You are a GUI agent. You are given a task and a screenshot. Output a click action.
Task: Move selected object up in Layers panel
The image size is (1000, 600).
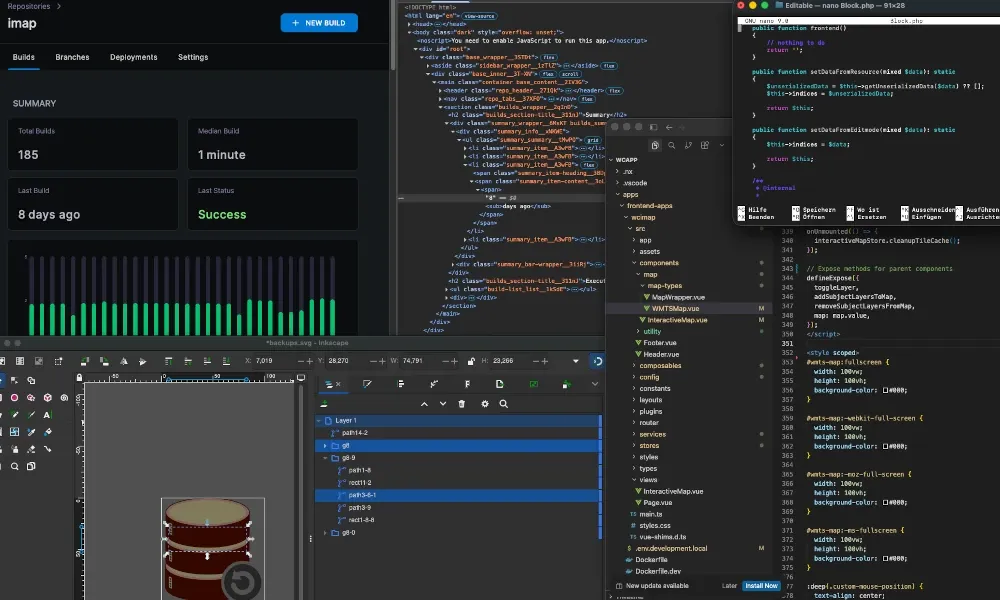(424, 404)
